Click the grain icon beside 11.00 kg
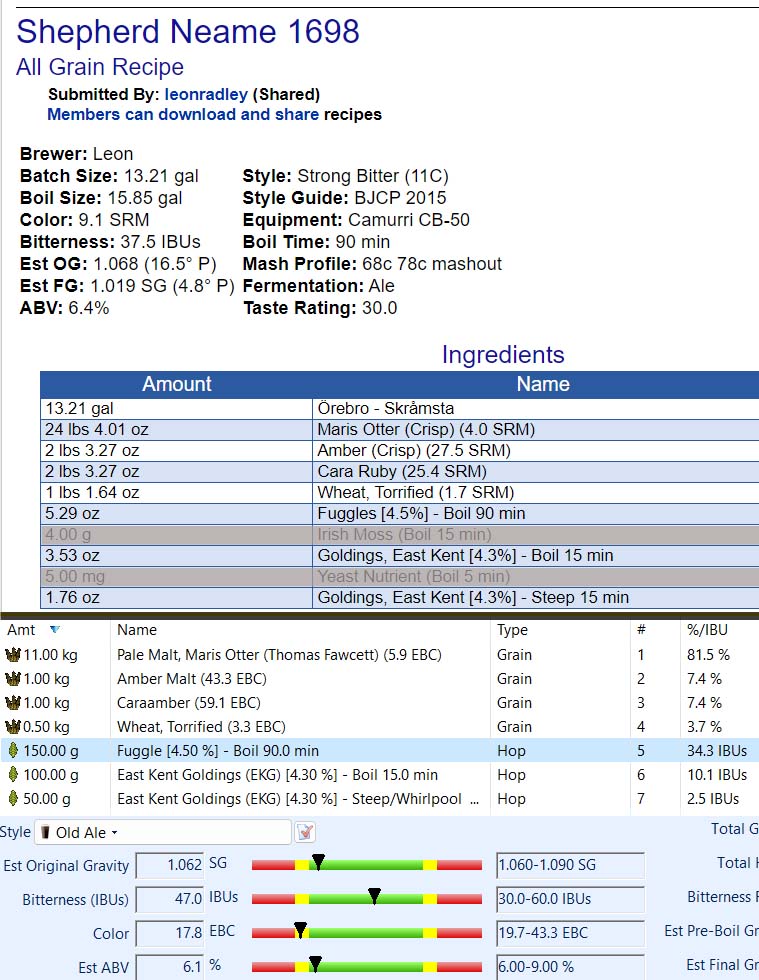 click(13, 655)
